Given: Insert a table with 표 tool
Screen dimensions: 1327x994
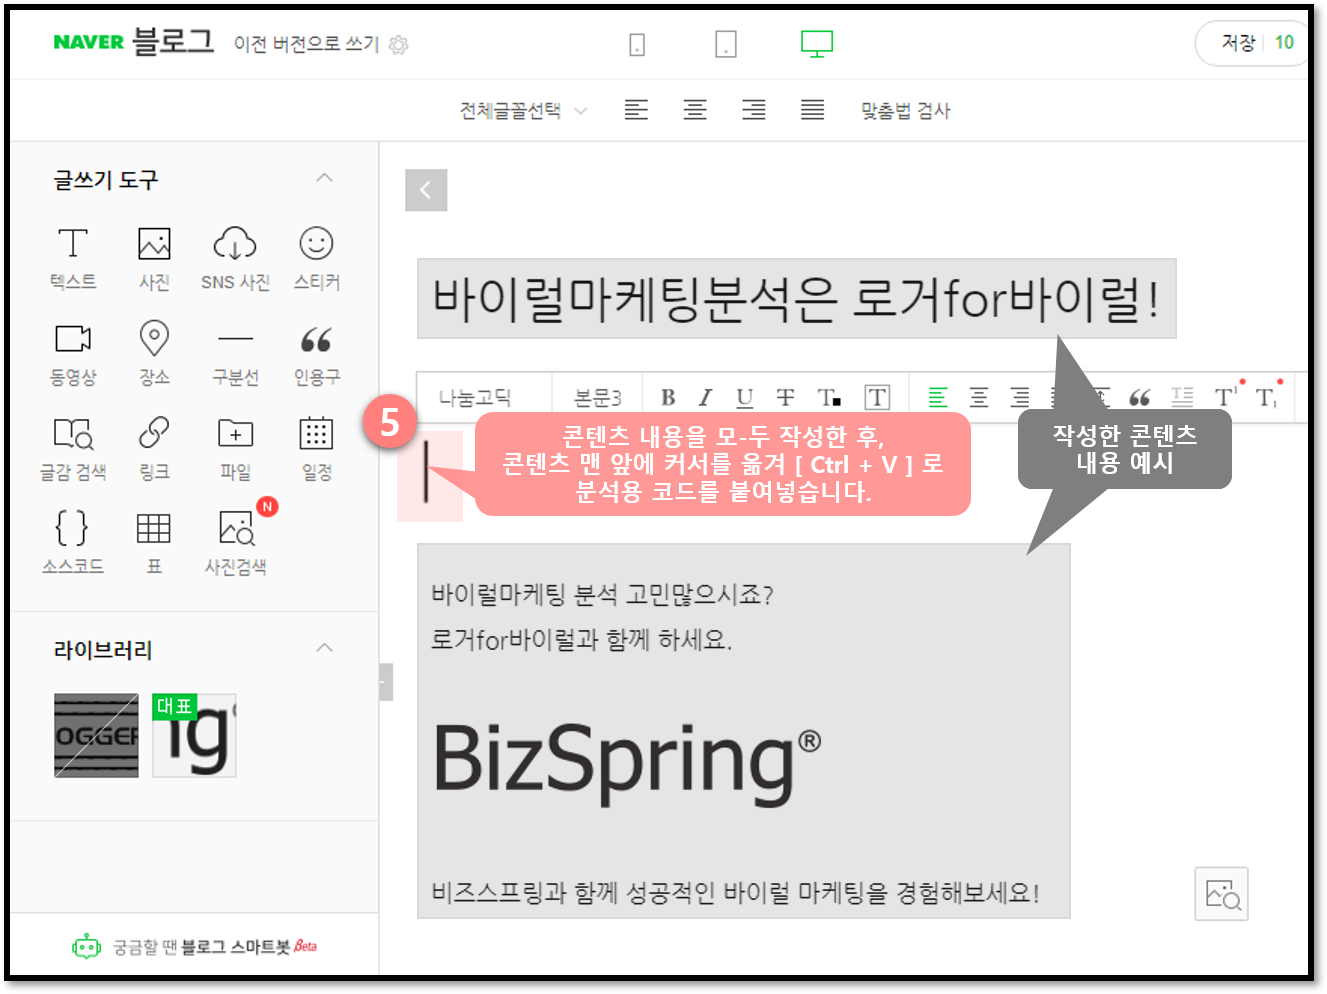Looking at the screenshot, I should [154, 542].
